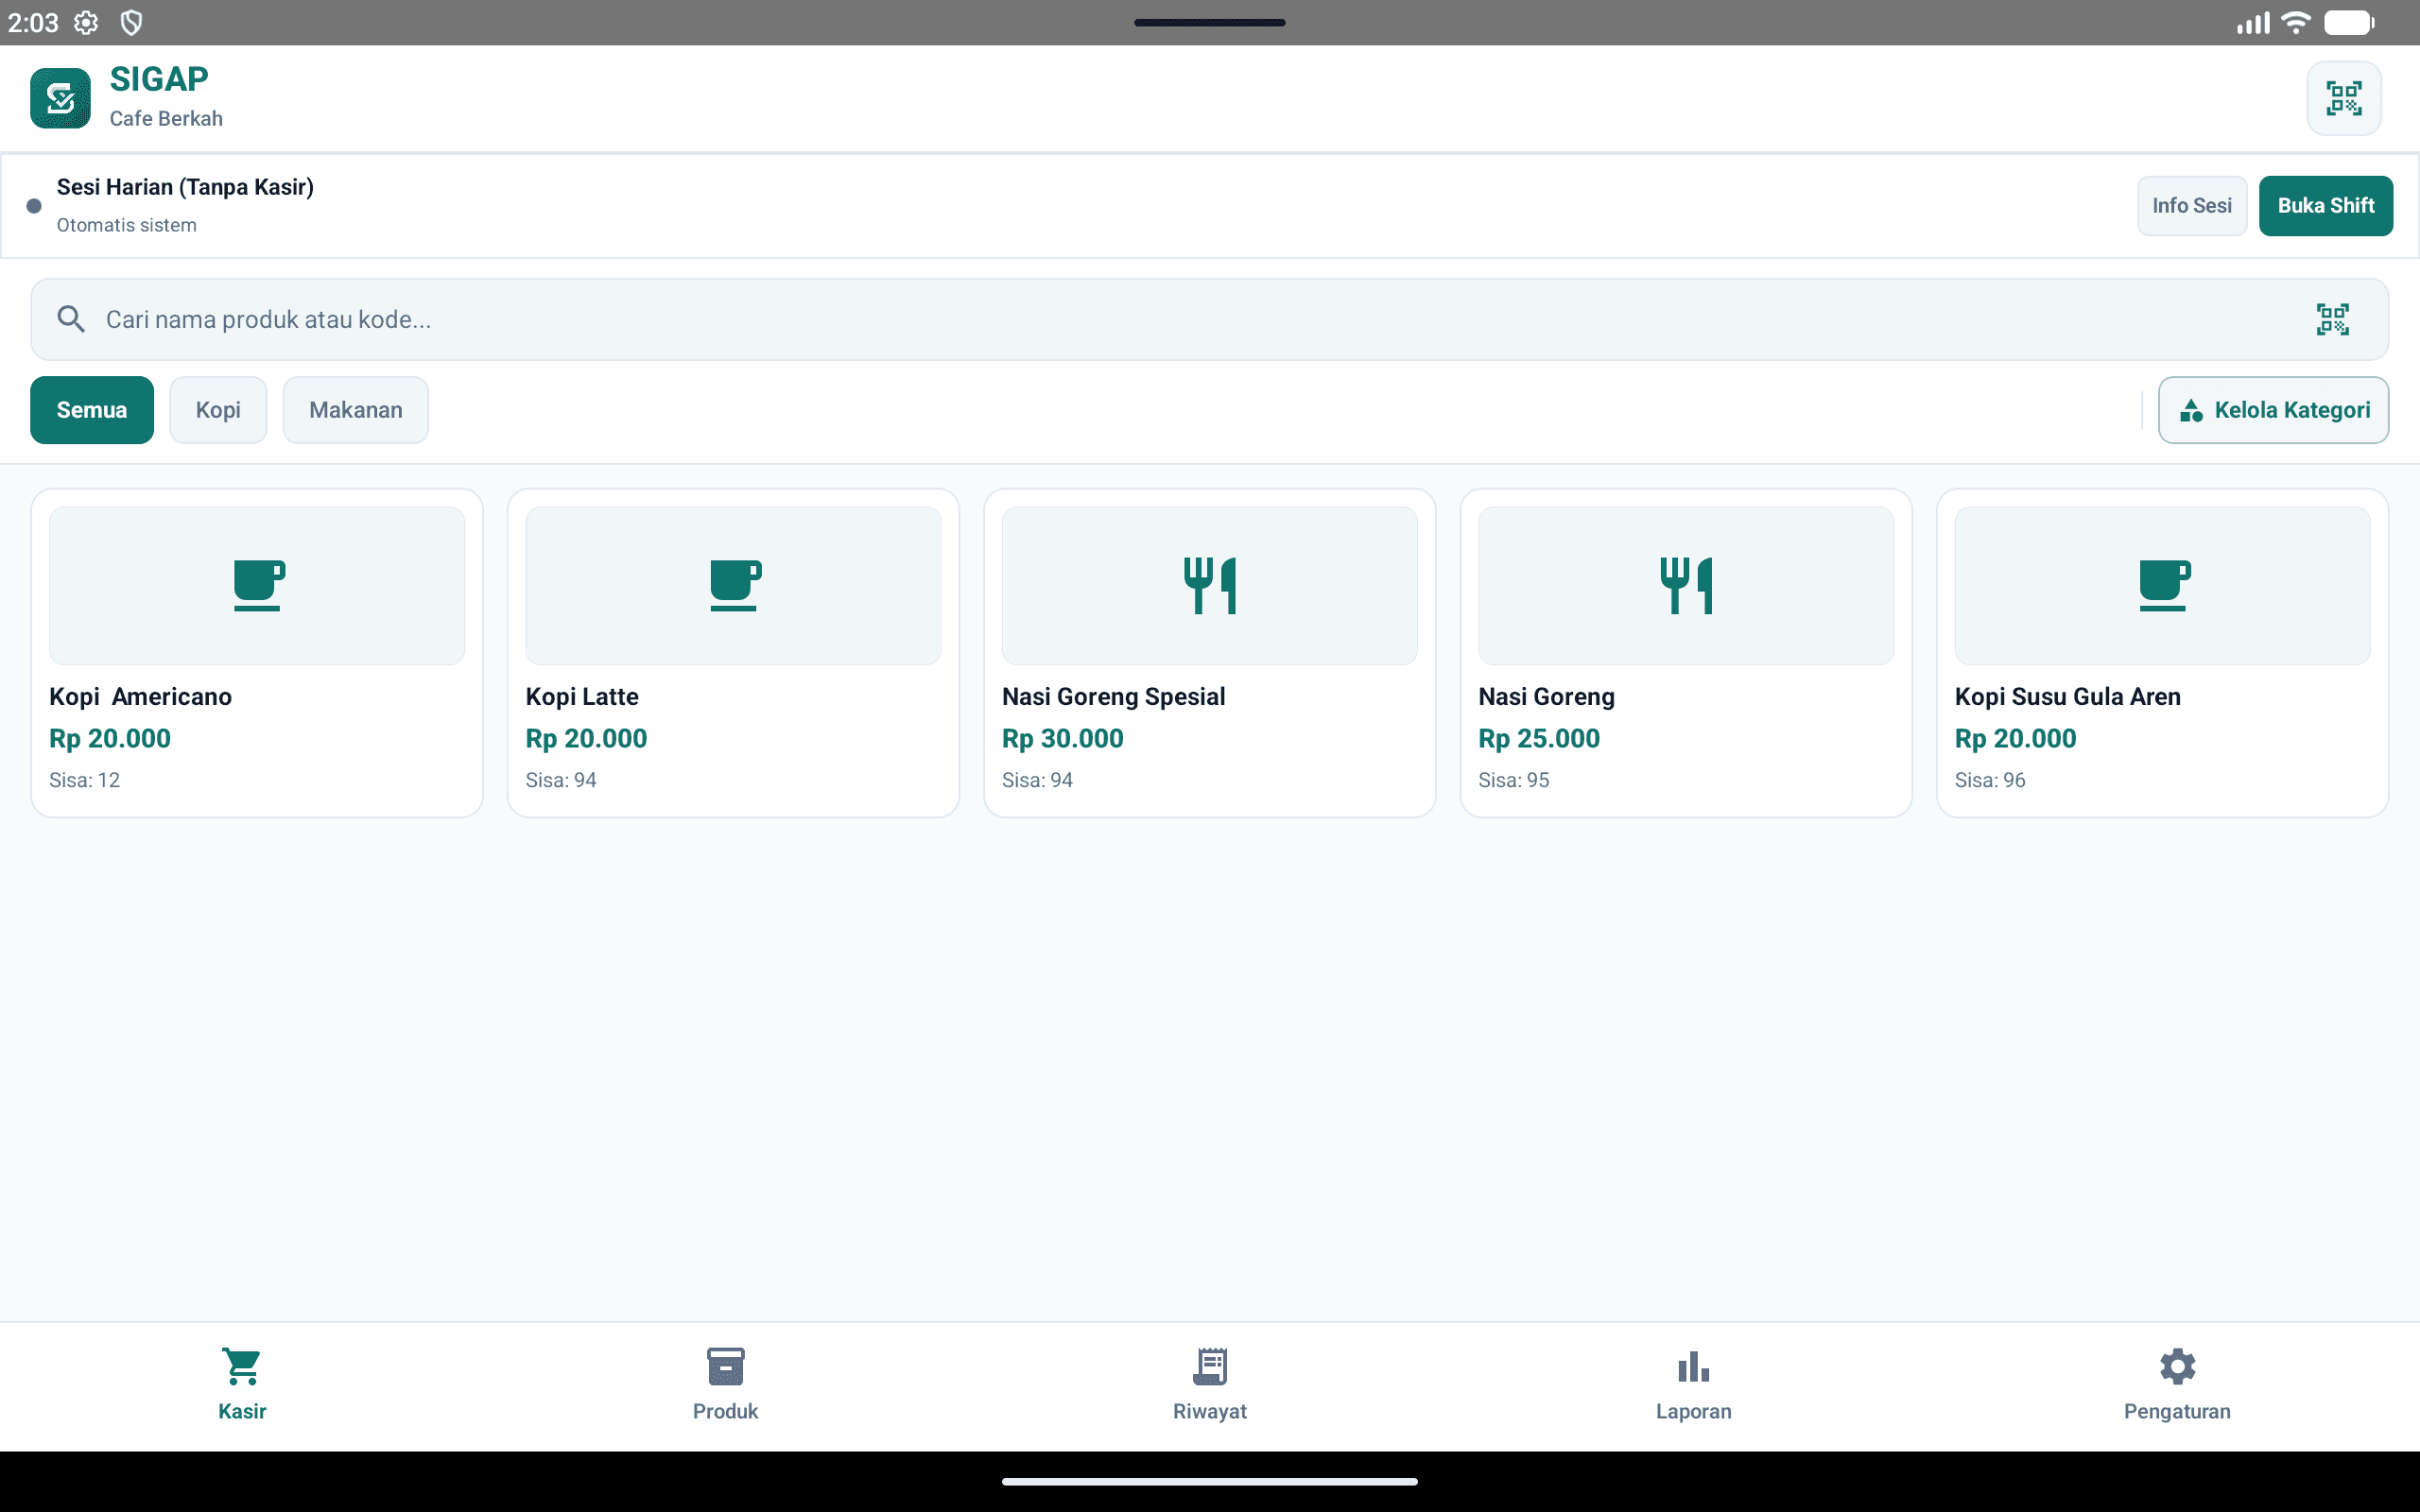Select Kopi Latte product name
Screen dimensions: 2420x1512
(582, 697)
